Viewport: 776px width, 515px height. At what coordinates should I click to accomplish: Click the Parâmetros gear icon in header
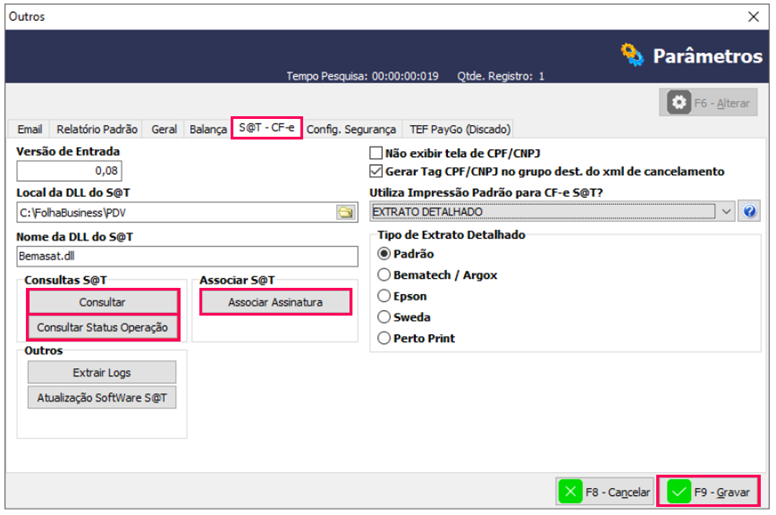(x=632, y=55)
